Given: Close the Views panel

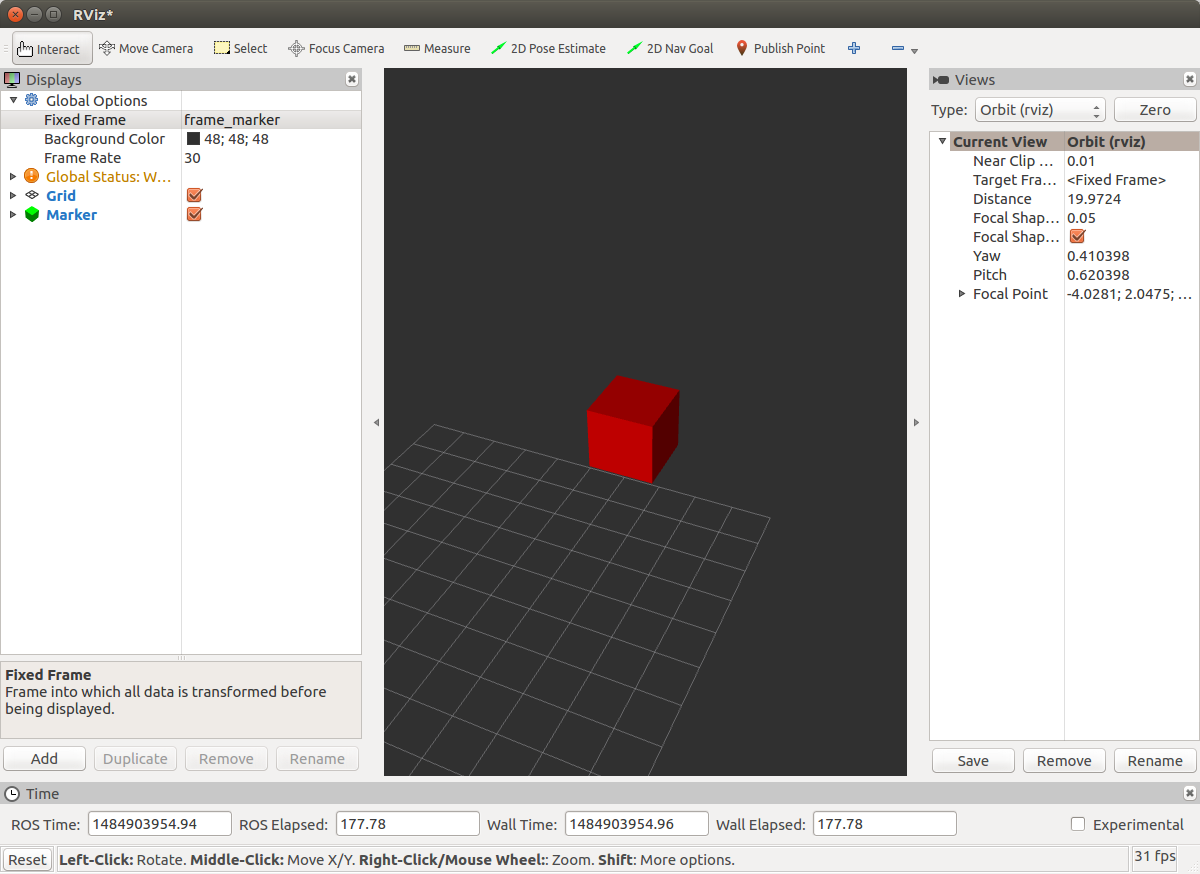Looking at the screenshot, I should point(1190,79).
